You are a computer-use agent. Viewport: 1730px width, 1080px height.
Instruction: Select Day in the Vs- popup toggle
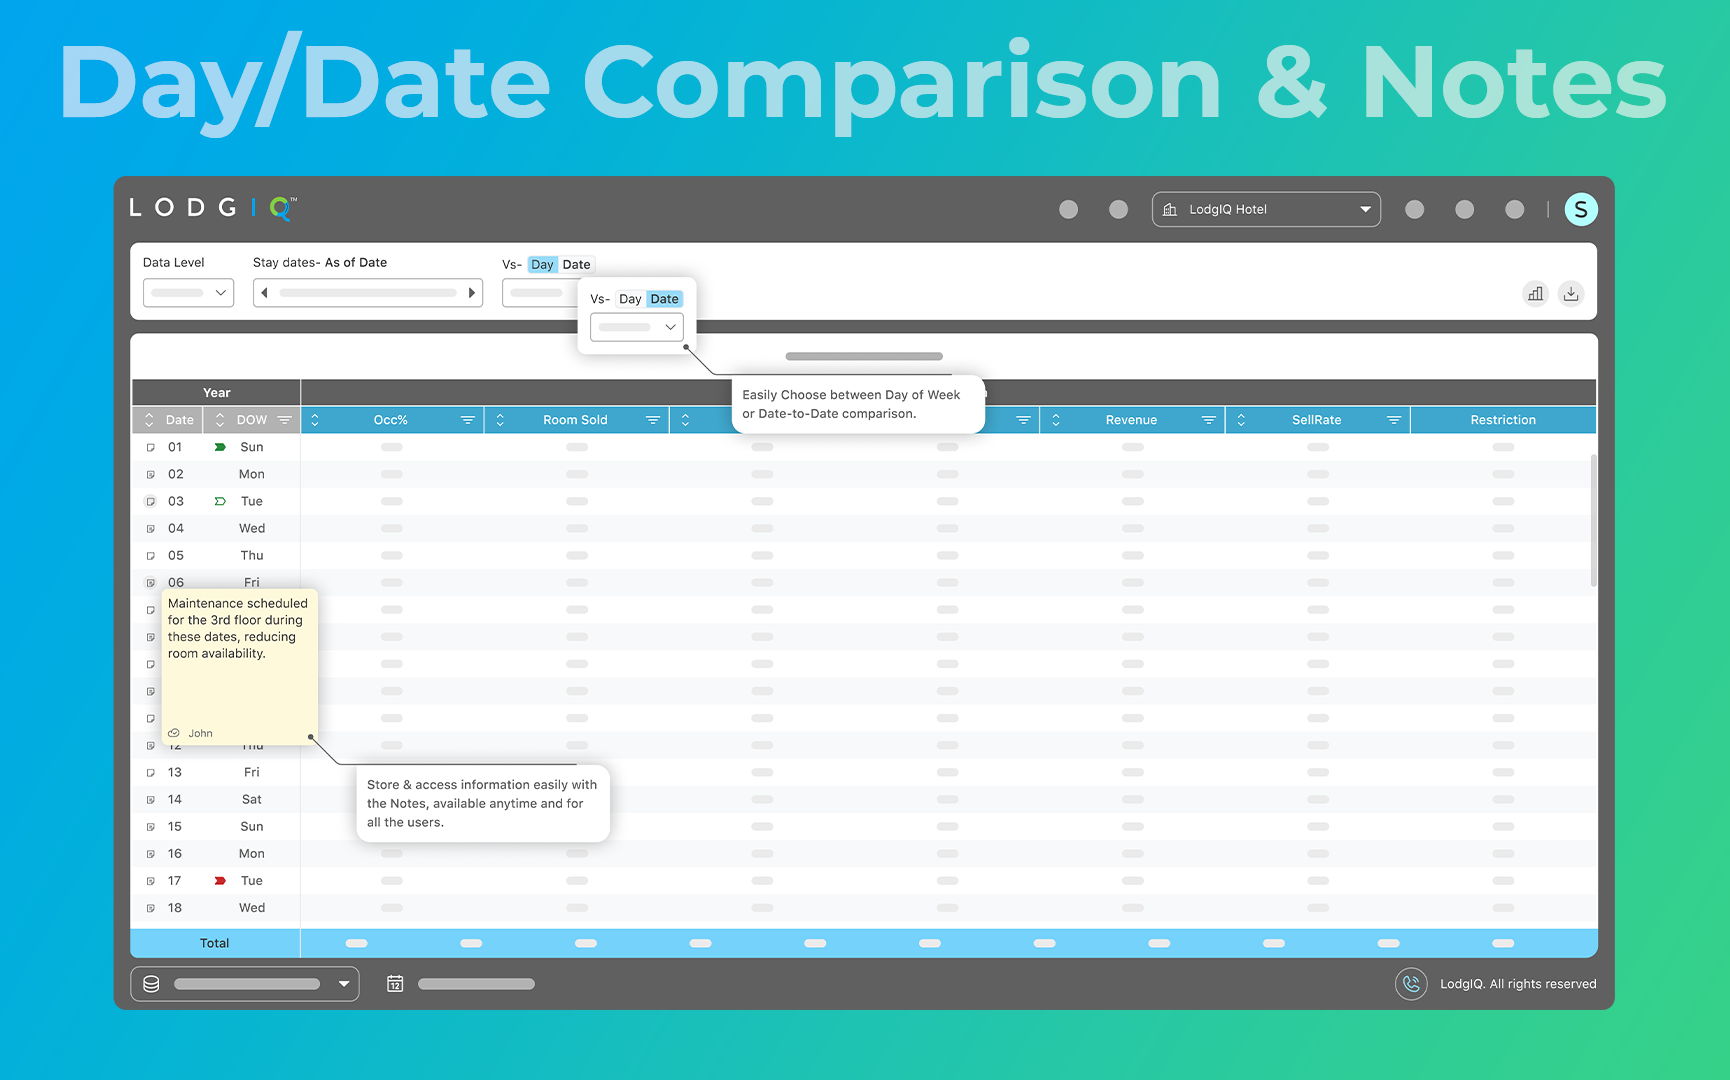tap(630, 299)
